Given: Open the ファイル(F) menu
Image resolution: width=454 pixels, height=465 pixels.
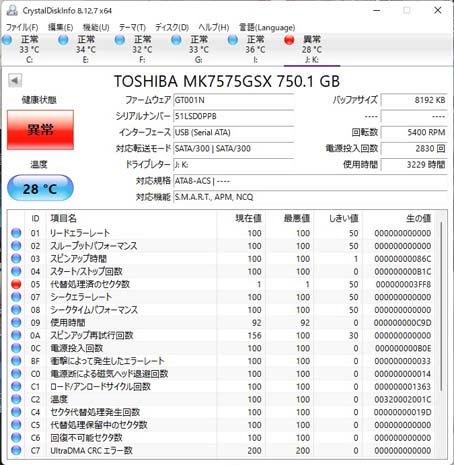Looking at the screenshot, I should [x=22, y=27].
